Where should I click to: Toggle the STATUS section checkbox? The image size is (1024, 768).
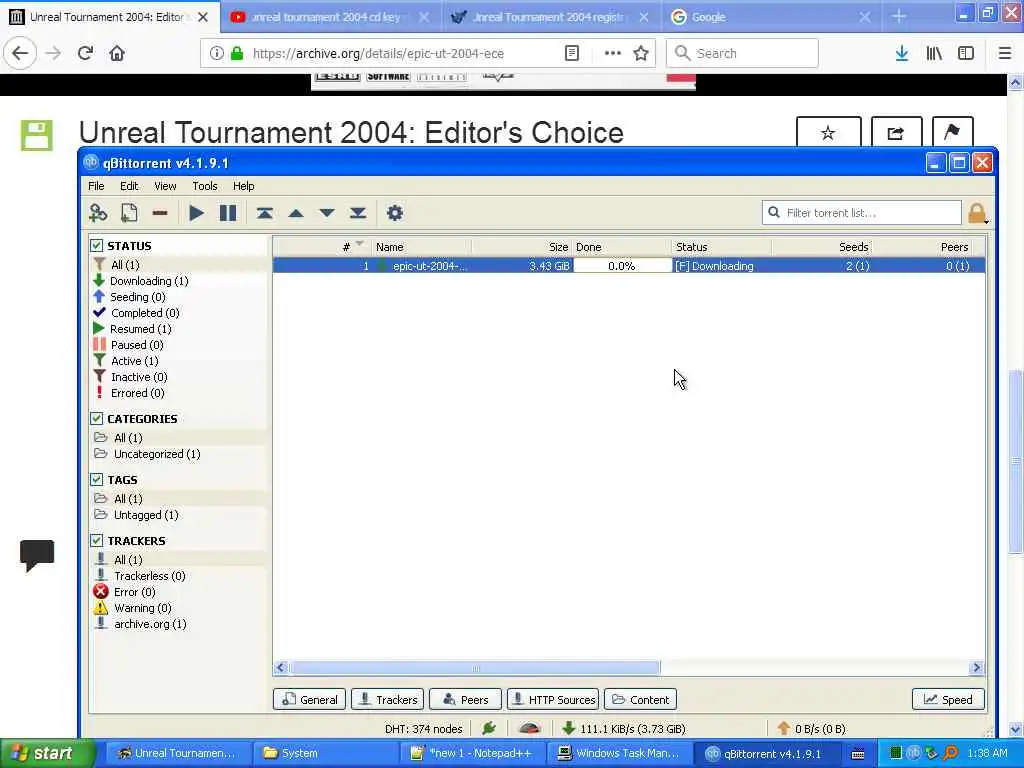pyautogui.click(x=97, y=246)
